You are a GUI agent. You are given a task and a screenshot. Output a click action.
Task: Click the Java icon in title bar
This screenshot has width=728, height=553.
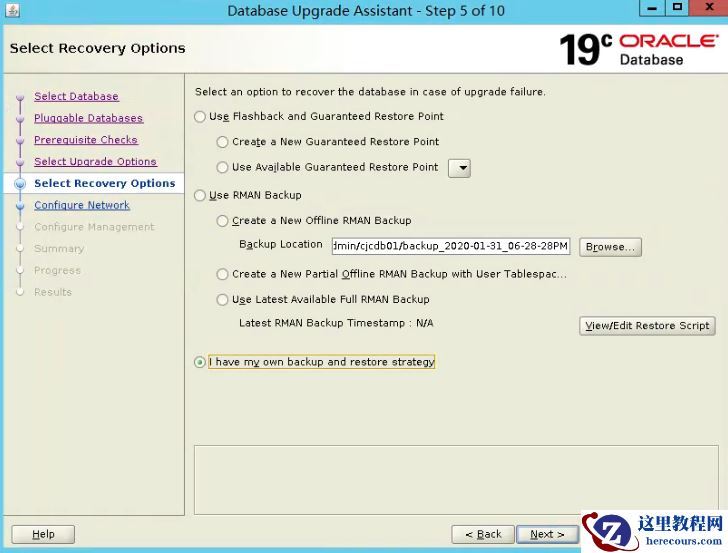(x=12, y=10)
